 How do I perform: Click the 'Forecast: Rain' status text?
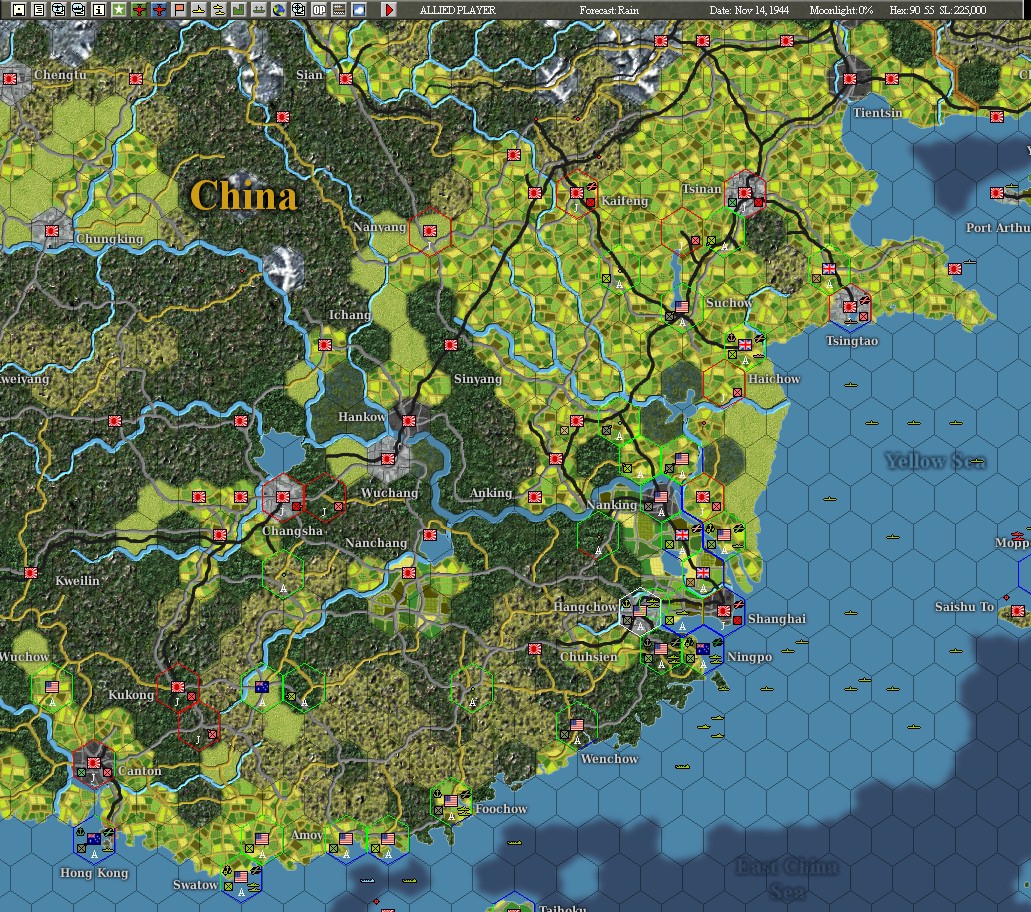(609, 10)
